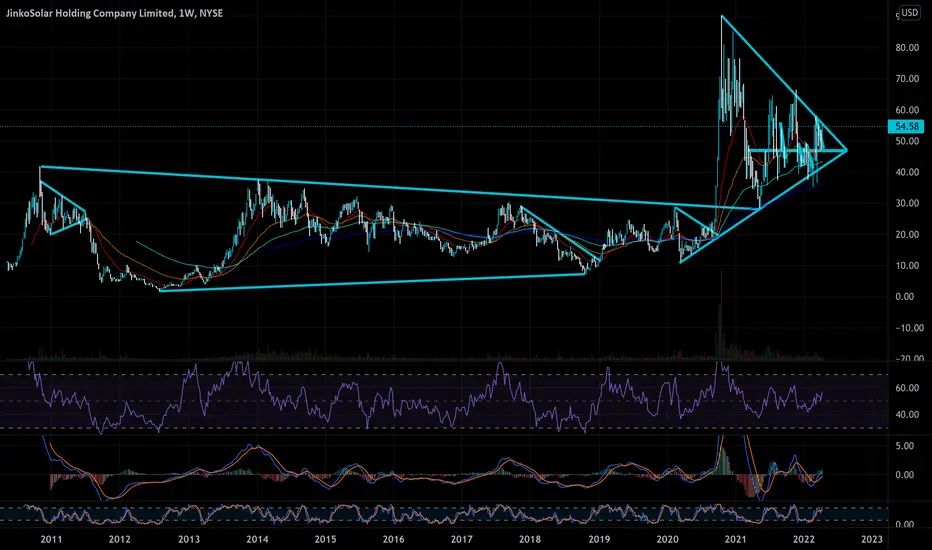Viewport: 932px width, 550px height.
Task: Select the triangle apex at right of chart
Action: [846, 150]
